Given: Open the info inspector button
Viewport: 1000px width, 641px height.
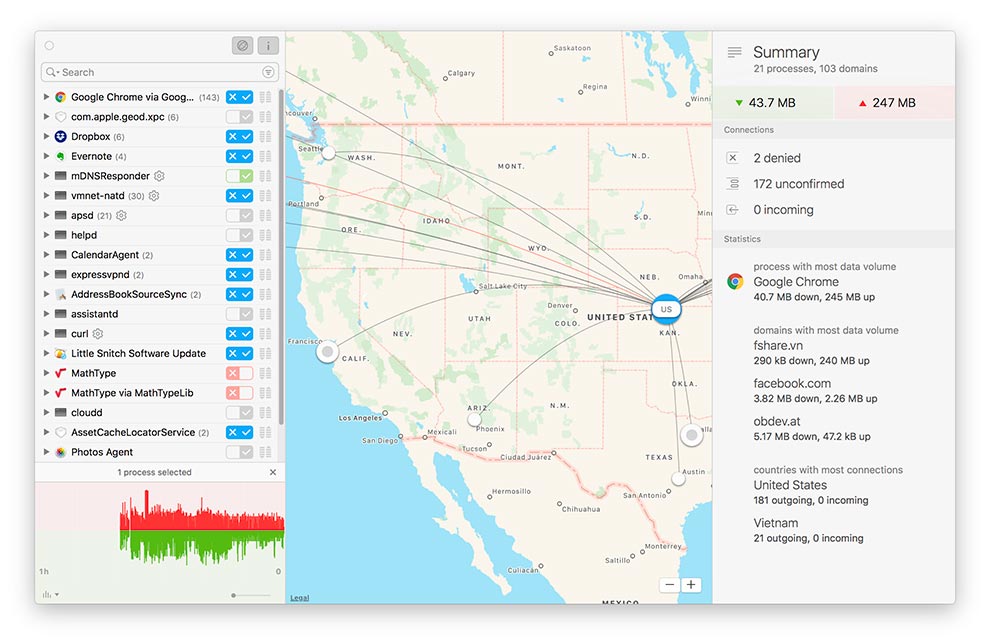Looking at the screenshot, I should click(x=268, y=45).
